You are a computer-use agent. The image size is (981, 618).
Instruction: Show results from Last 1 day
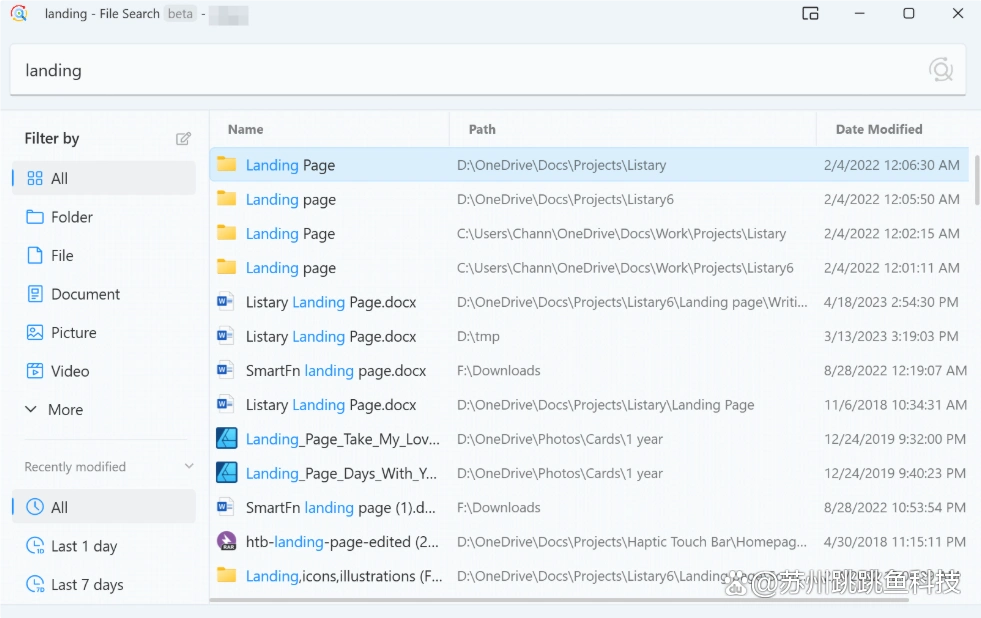(x=104, y=545)
